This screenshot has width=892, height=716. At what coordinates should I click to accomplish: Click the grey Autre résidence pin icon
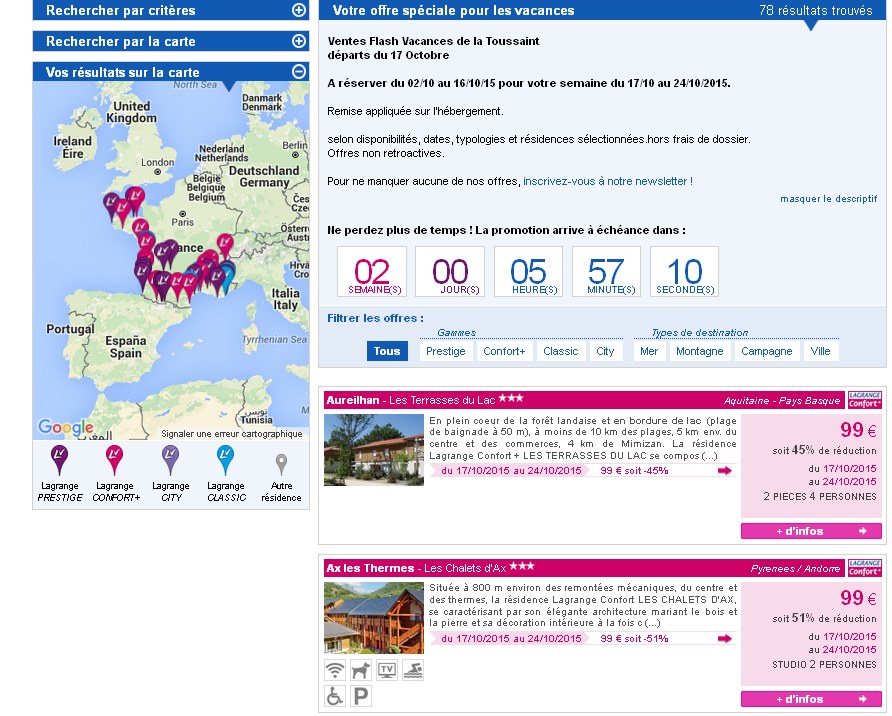coord(281,463)
